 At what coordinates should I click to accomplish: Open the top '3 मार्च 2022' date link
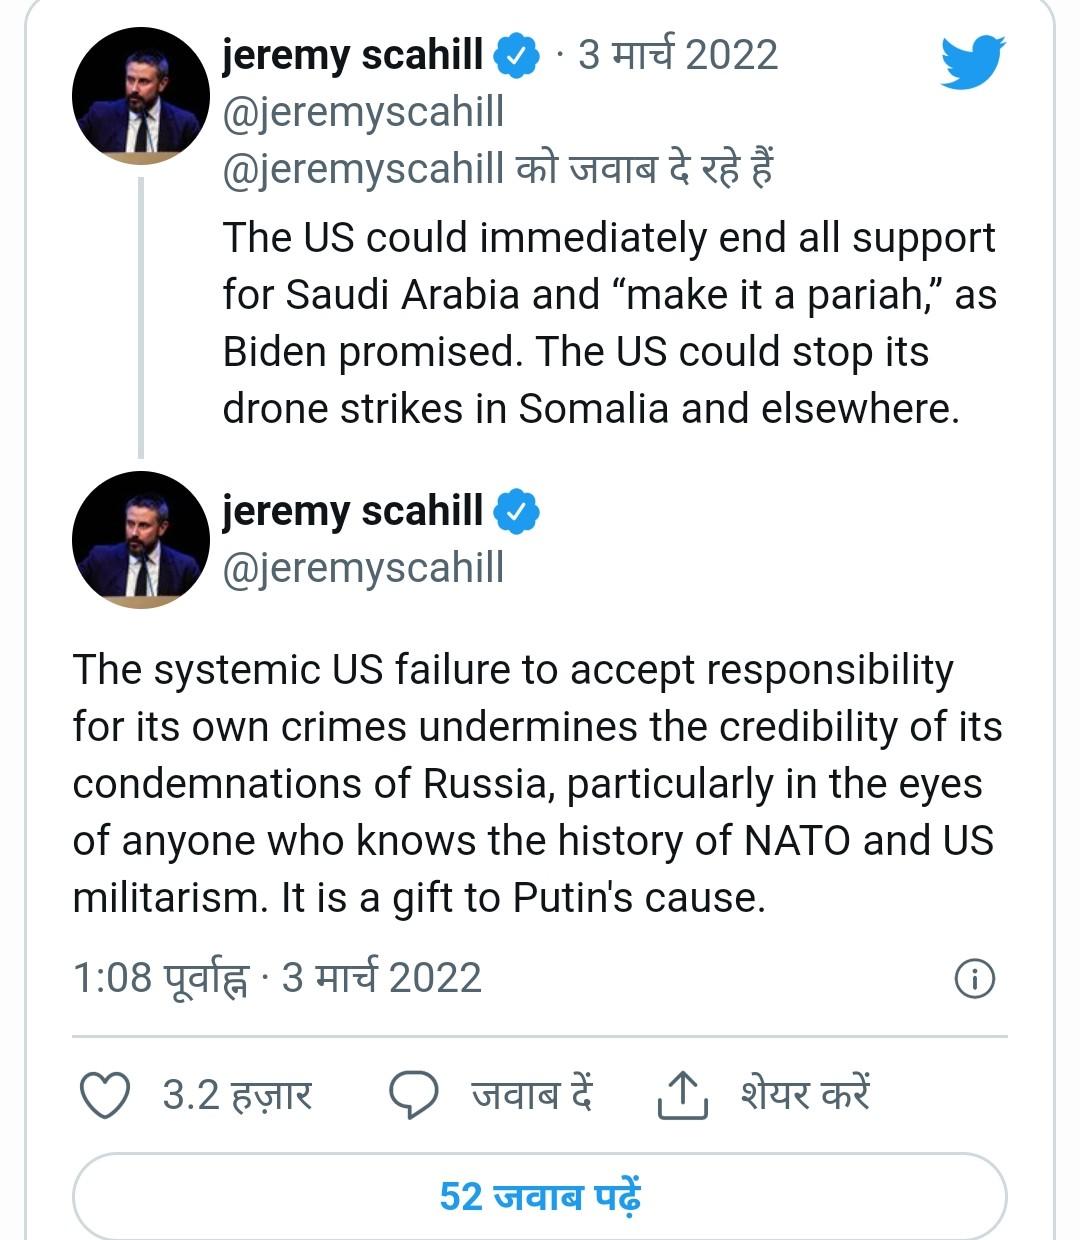677,55
